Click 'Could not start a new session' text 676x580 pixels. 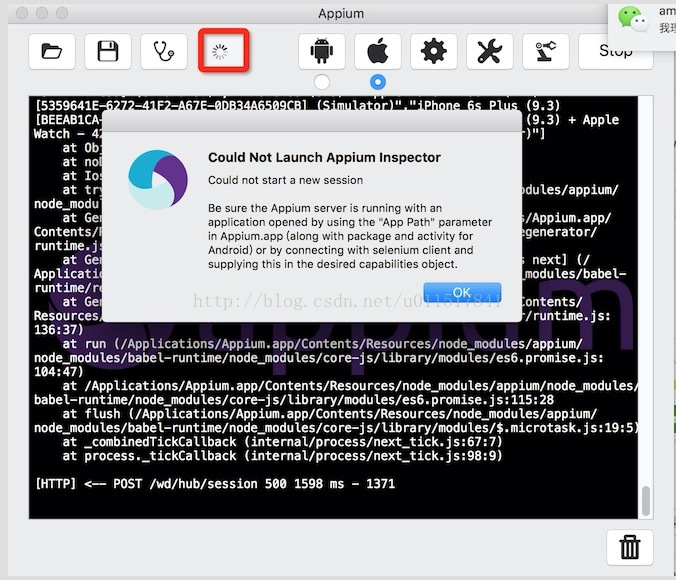click(285, 180)
